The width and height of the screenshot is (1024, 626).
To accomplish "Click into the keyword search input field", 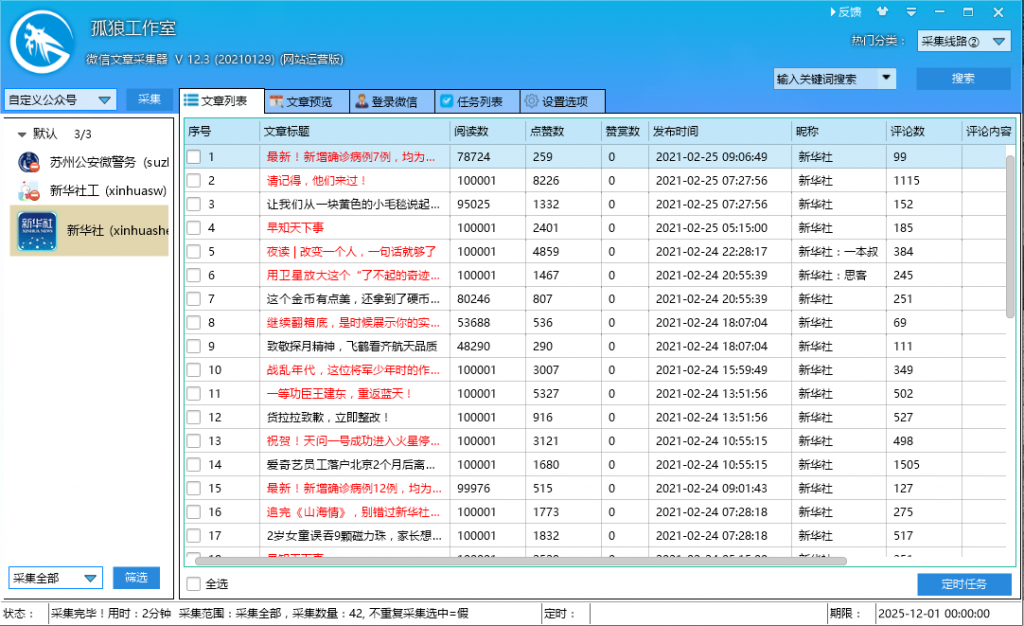I will pyautogui.click(x=825, y=78).
